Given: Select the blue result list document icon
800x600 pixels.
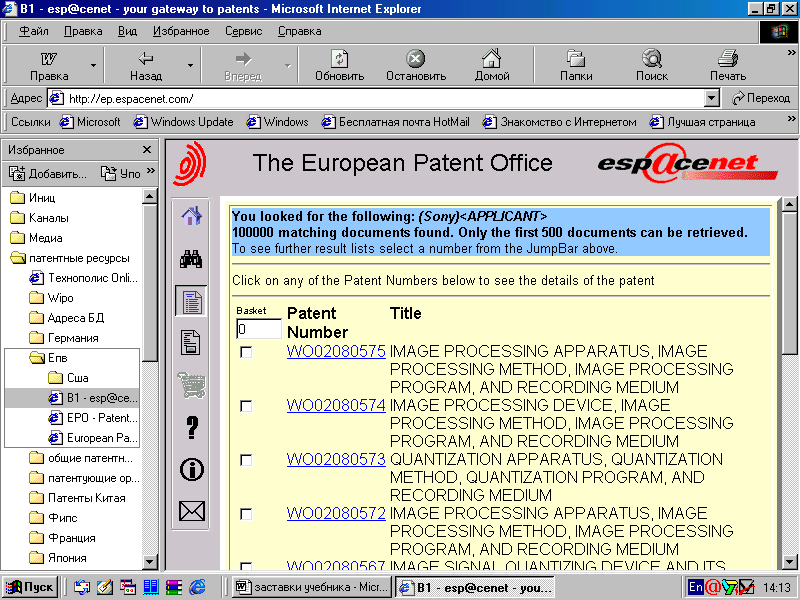Looking at the screenshot, I should pyautogui.click(x=191, y=302).
